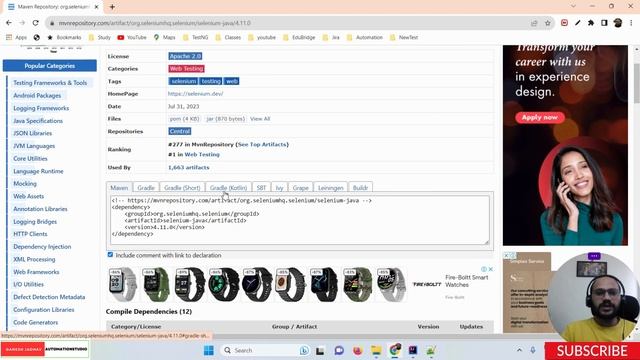Click inside the Maven dependency code box
The width and height of the screenshot is (640, 360).
(x=300, y=220)
